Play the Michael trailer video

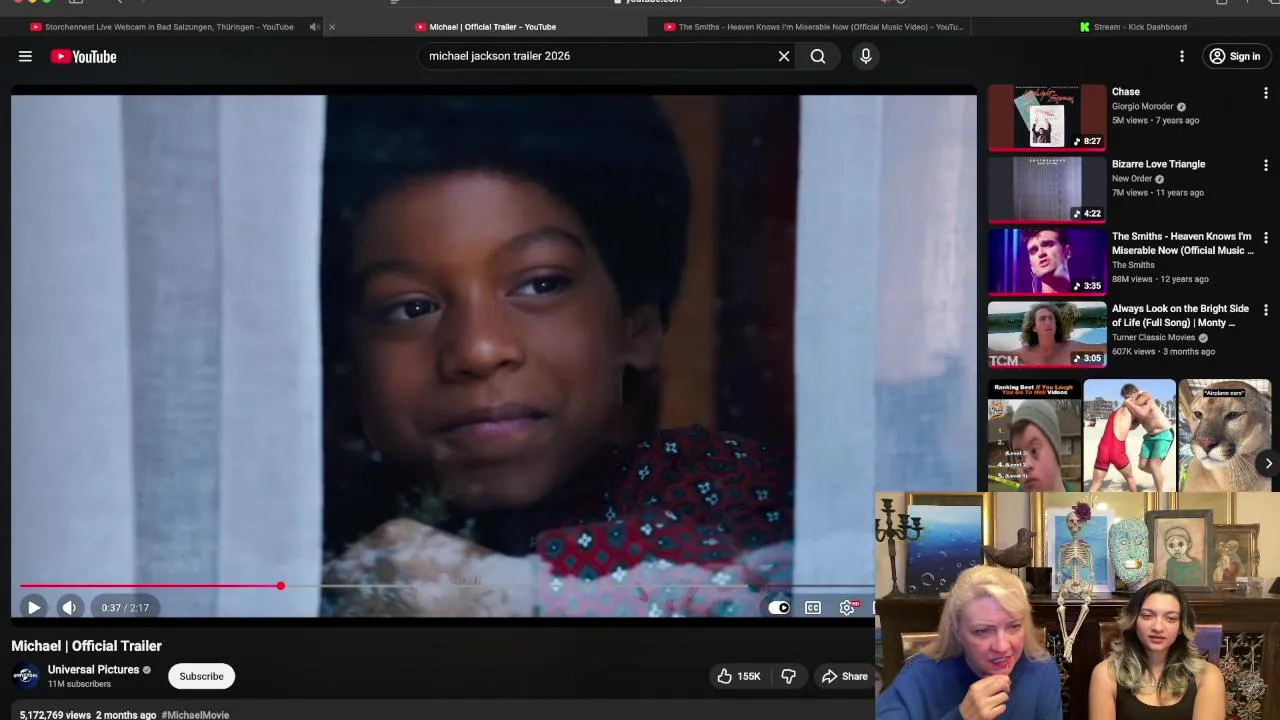pos(33,607)
